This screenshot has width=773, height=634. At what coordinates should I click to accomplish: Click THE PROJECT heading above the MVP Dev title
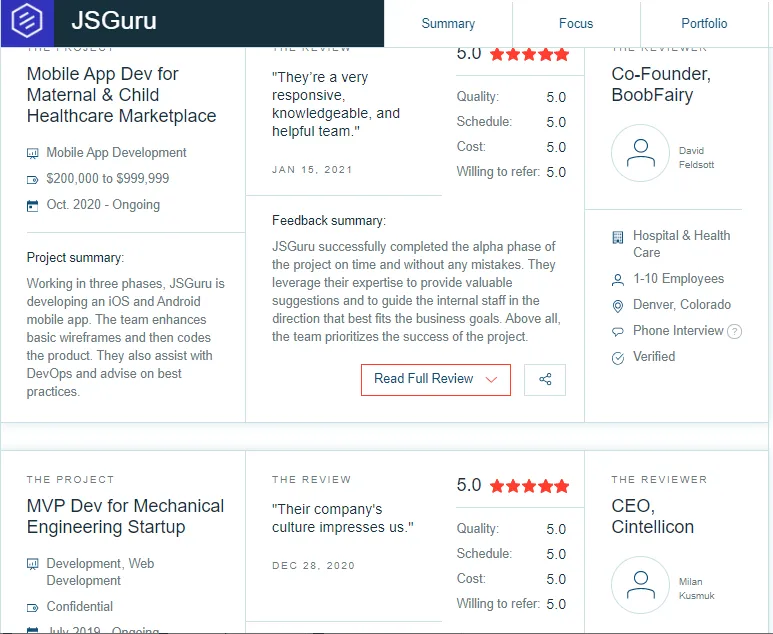[70, 479]
